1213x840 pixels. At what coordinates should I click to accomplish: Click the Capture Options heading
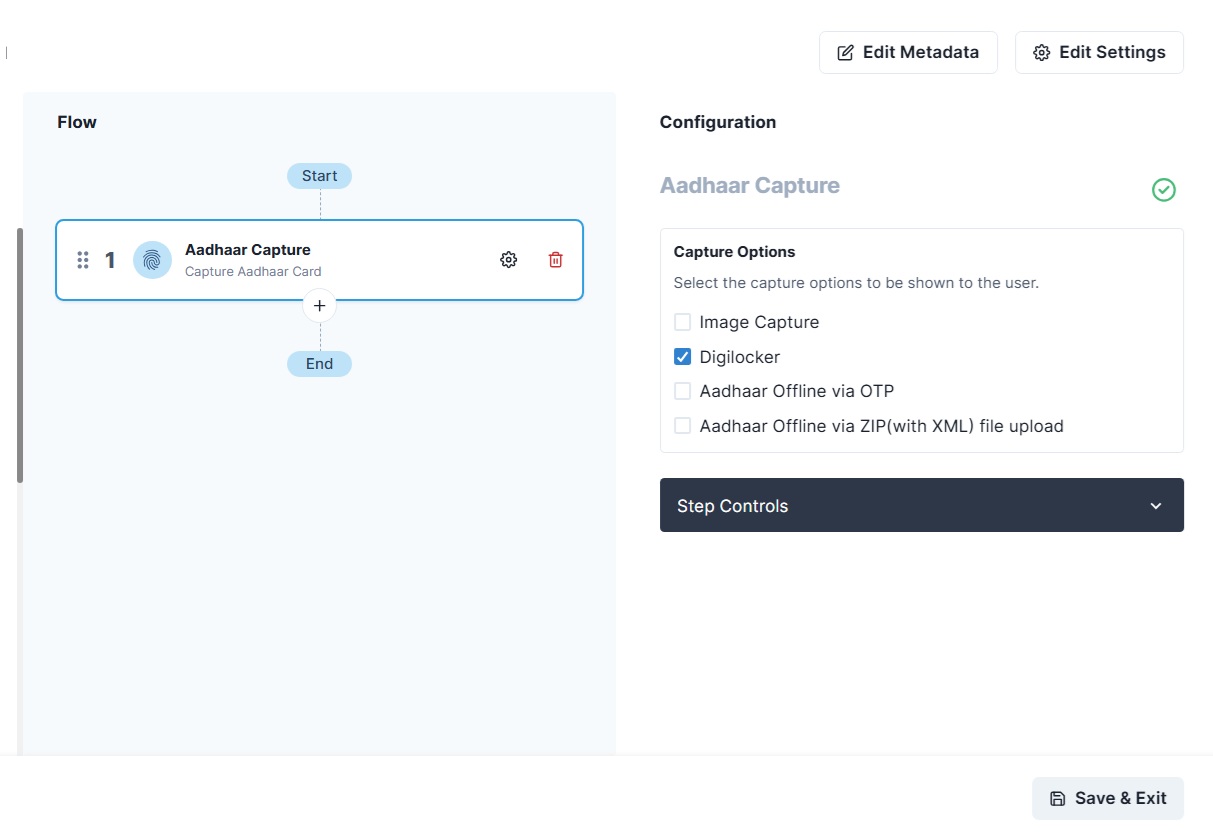coord(735,252)
